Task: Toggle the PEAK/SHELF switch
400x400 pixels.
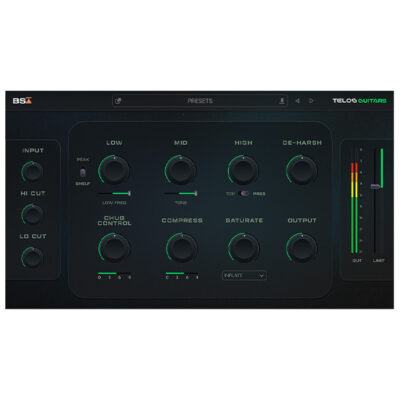Action: 83,172
